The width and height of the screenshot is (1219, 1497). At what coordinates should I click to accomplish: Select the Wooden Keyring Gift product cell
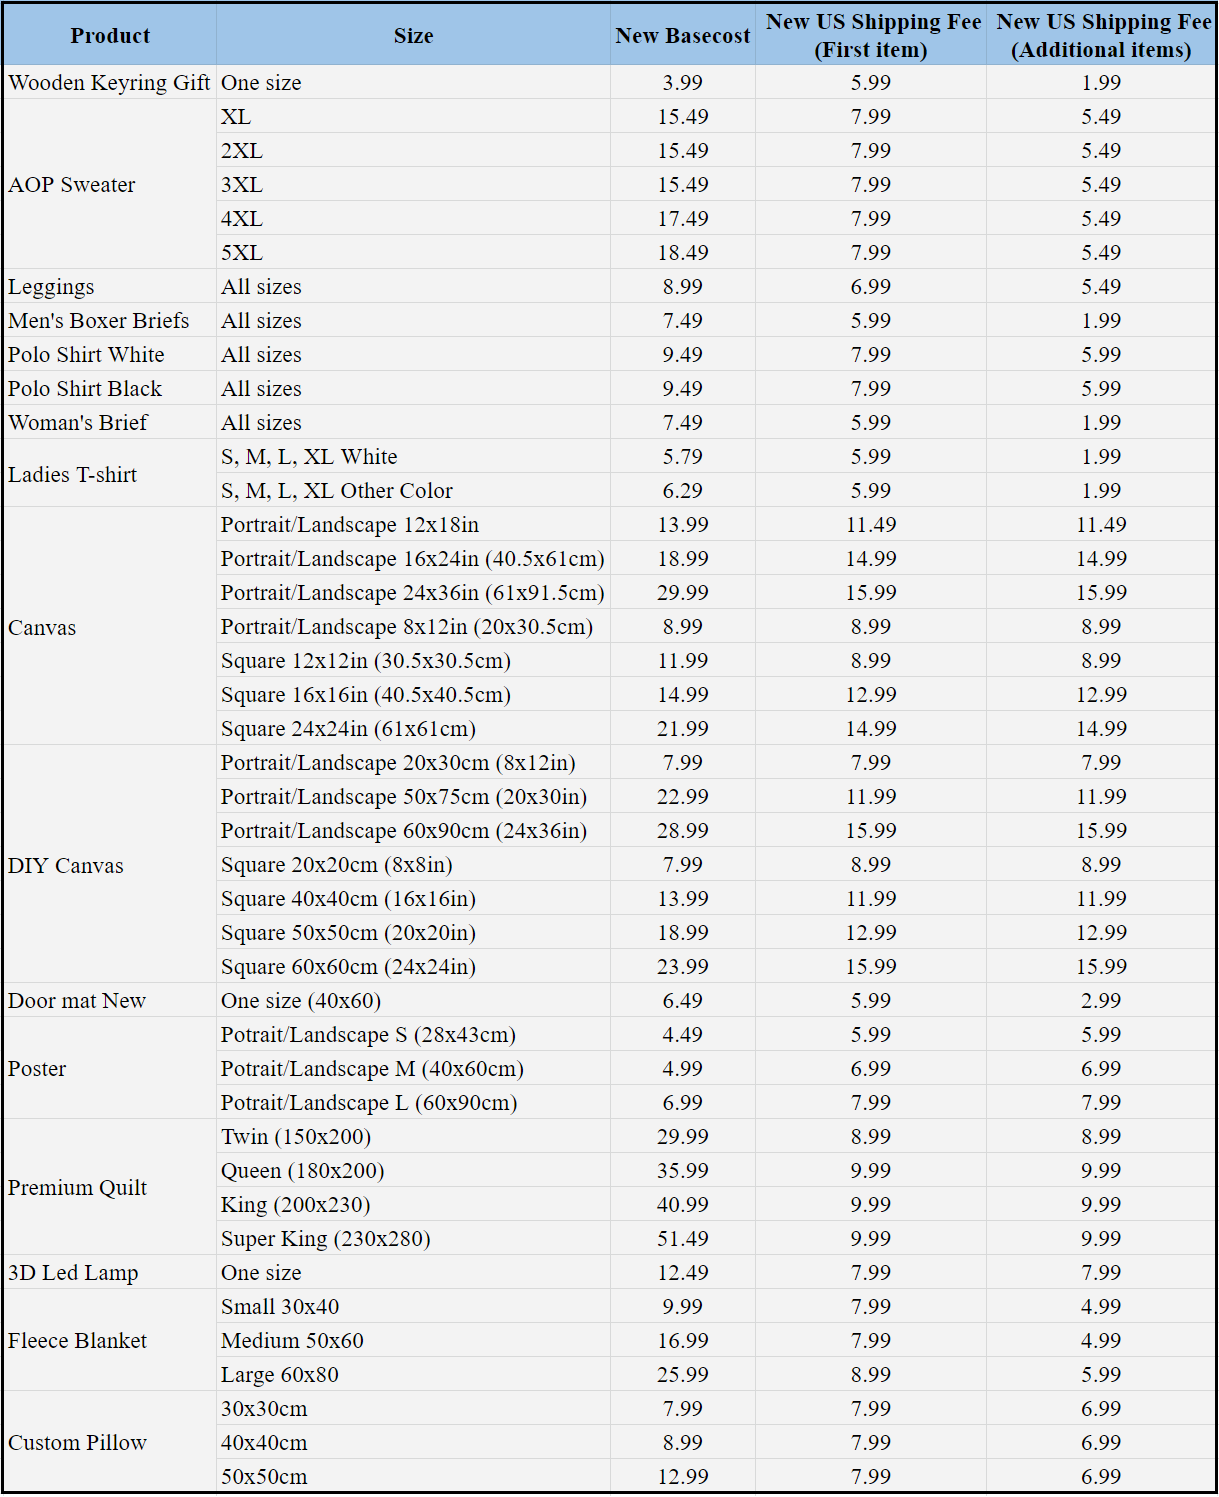point(109,83)
